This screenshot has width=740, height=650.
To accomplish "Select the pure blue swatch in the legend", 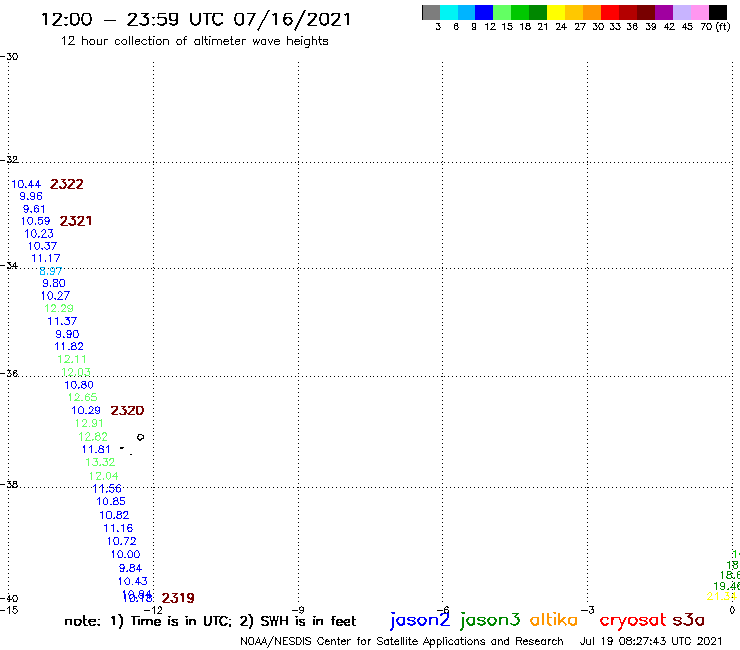I will coord(484,12).
